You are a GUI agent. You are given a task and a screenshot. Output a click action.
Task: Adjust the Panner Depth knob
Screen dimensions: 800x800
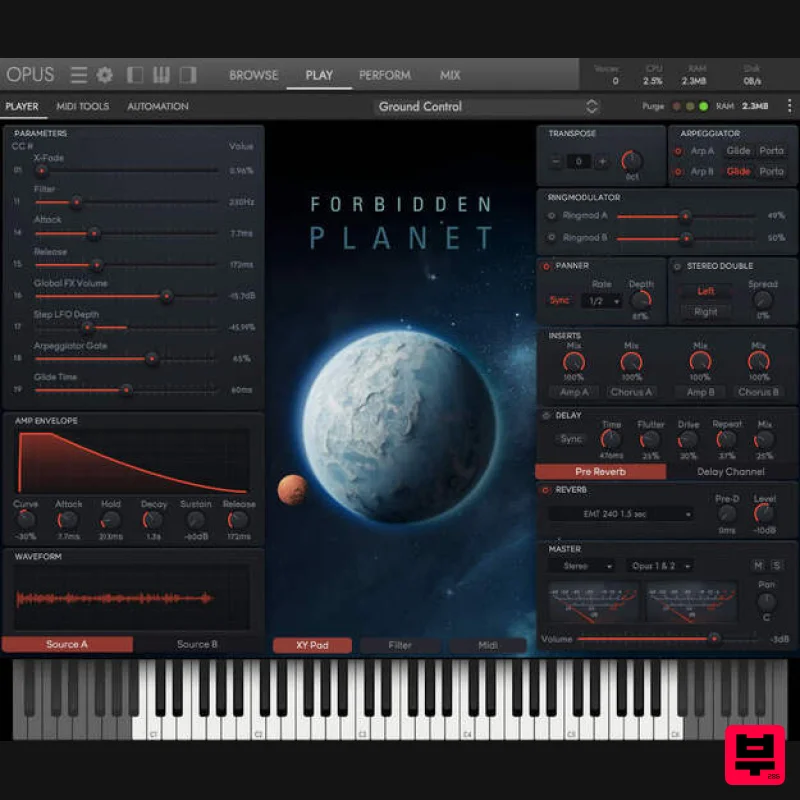[641, 301]
